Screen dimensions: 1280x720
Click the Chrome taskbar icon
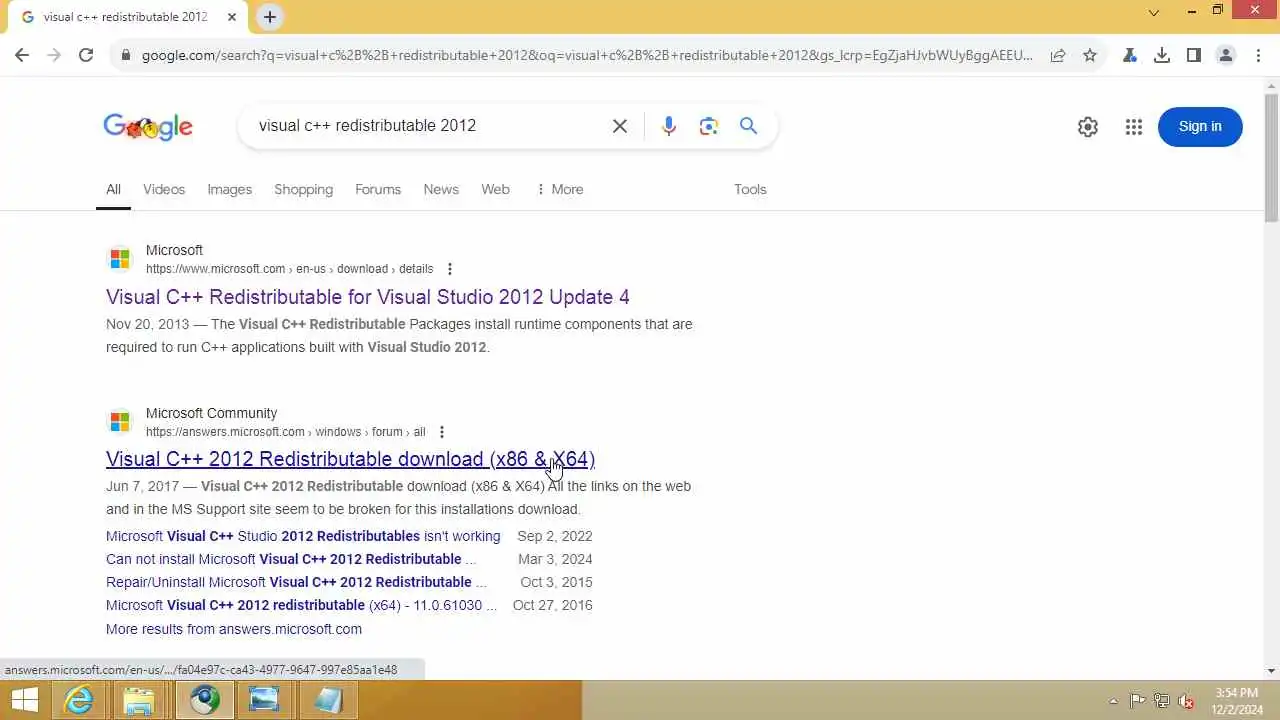coord(205,700)
